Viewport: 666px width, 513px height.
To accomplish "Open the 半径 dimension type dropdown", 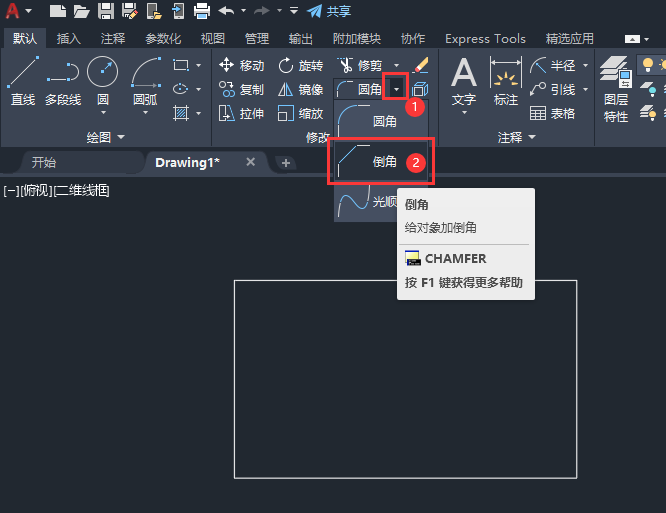I will tap(586, 65).
